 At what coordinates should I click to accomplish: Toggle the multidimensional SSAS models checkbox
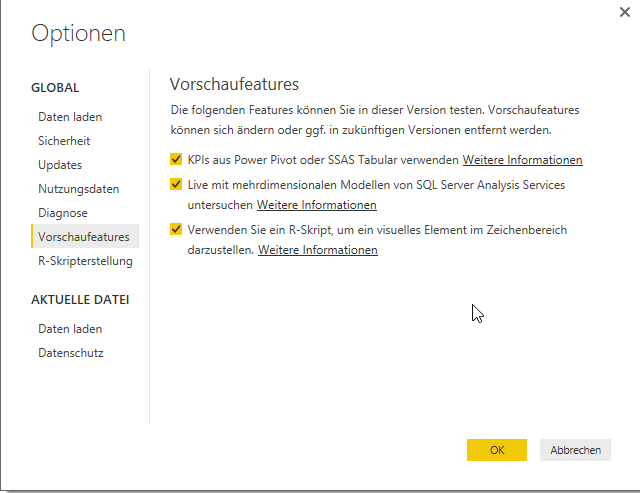coord(176,184)
